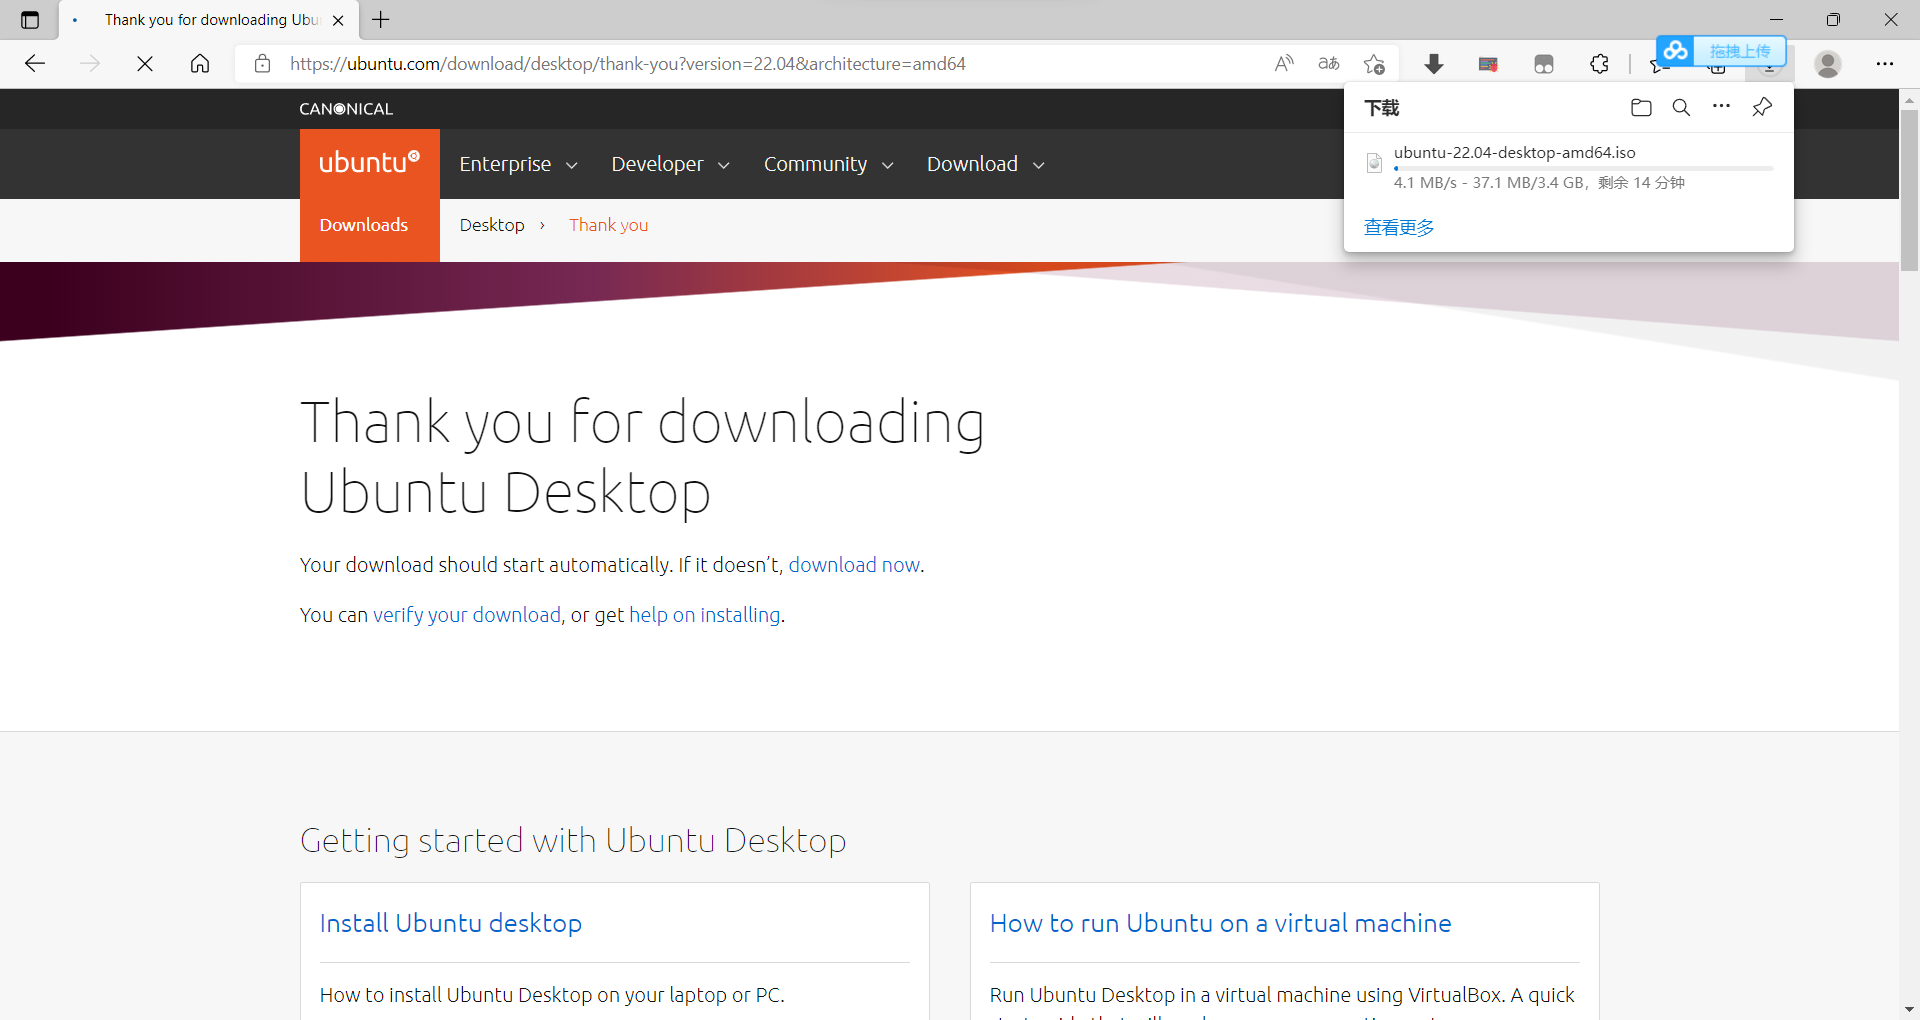Search downloads using magnifier icon
Viewport: 1920px width, 1020px height.
(1681, 107)
